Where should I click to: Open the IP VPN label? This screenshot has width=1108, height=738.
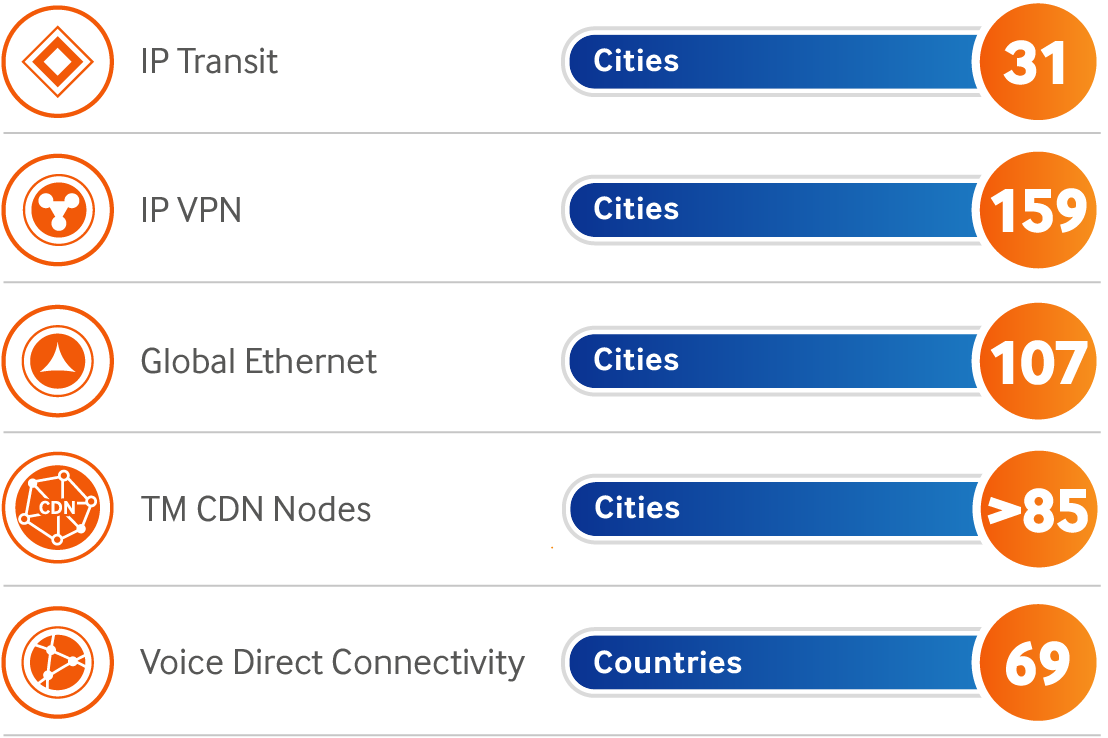191,211
